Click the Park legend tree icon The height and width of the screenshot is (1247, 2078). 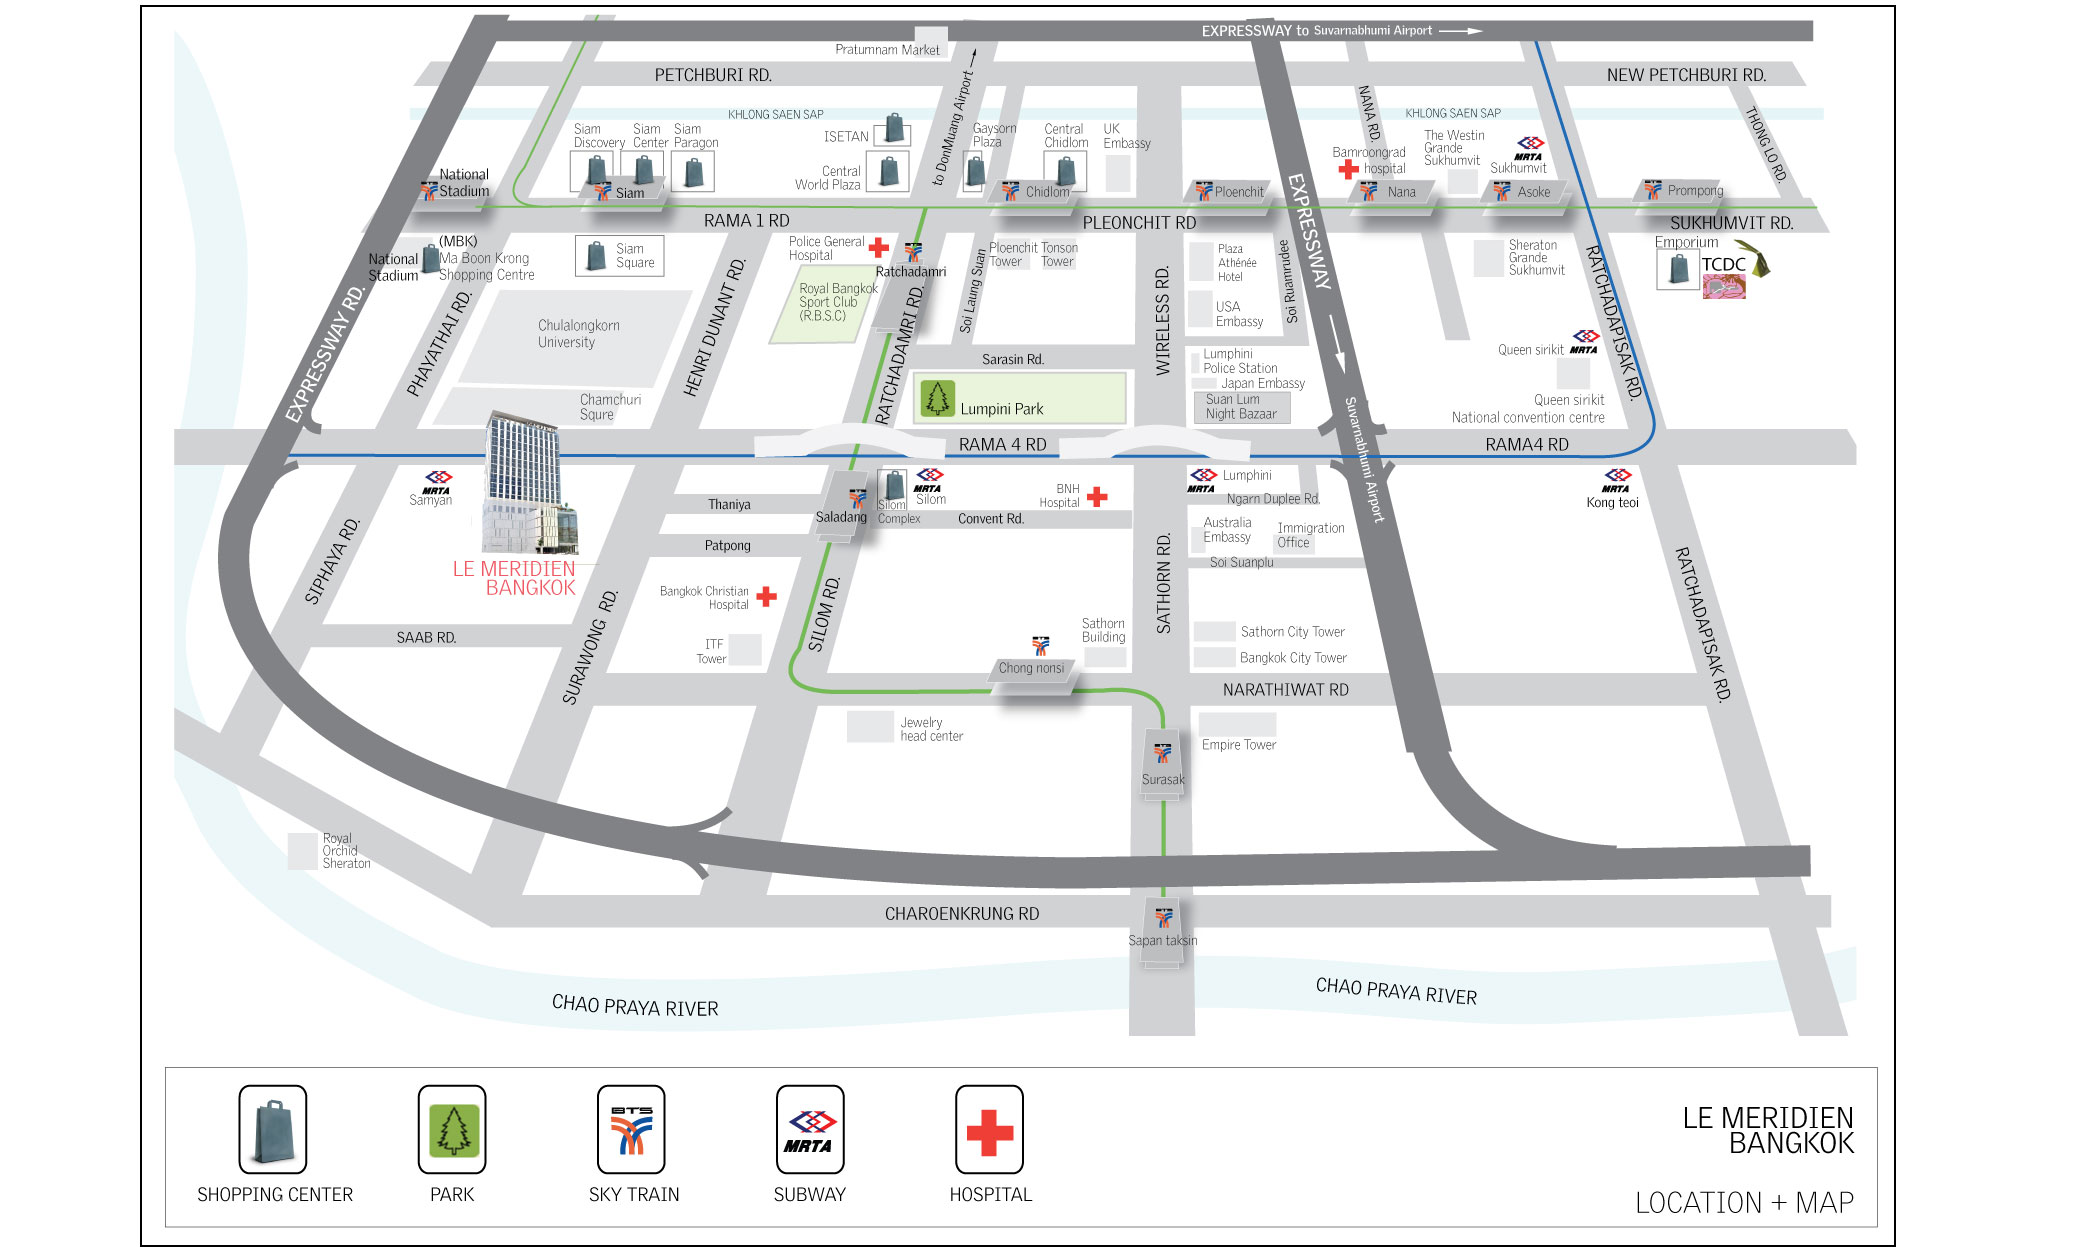pyautogui.click(x=452, y=1129)
